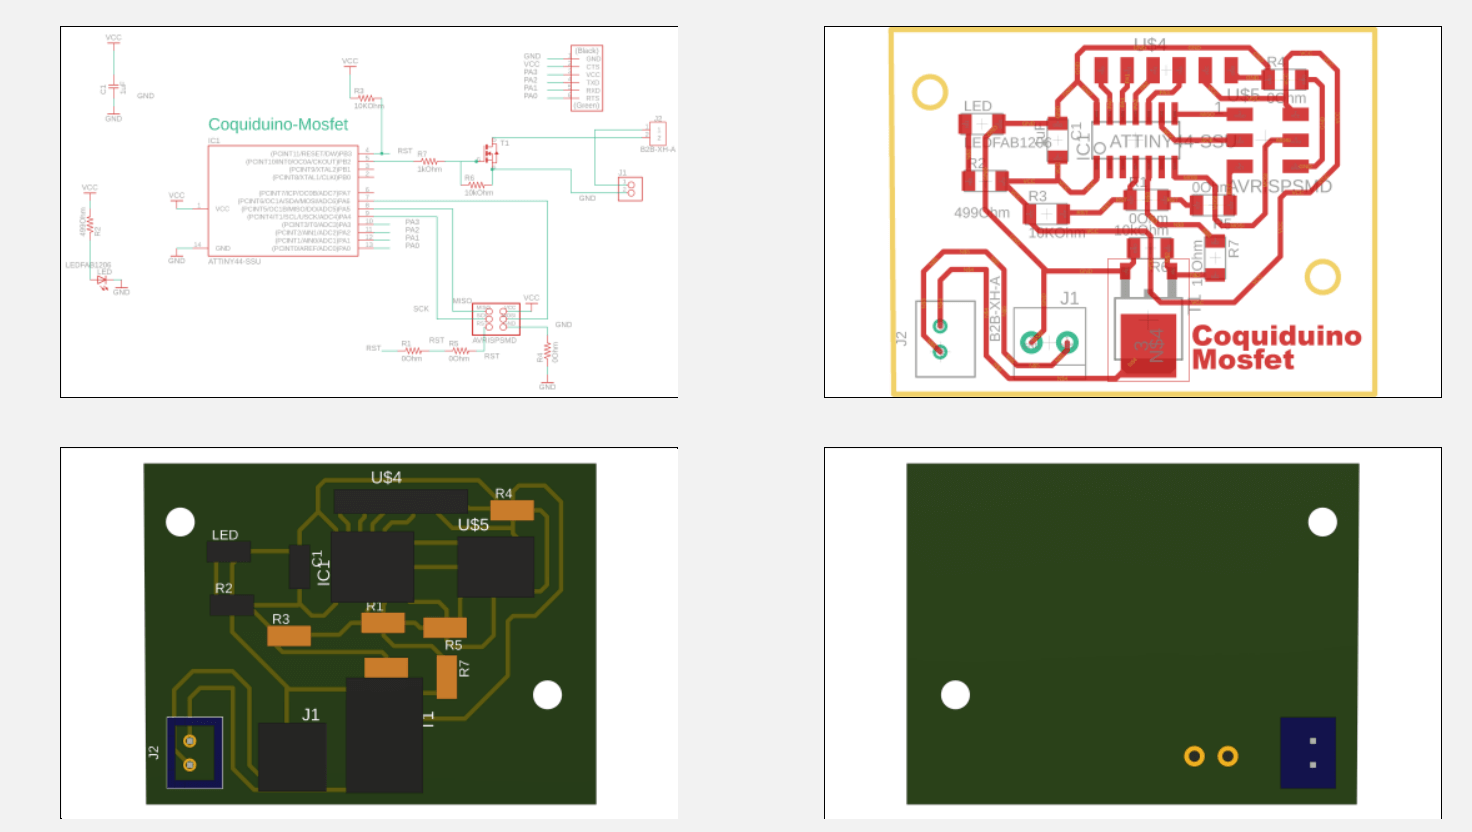Image resolution: width=1472 pixels, height=832 pixels.
Task: Click the J1 label on PCB layout
Action: 1069,298
